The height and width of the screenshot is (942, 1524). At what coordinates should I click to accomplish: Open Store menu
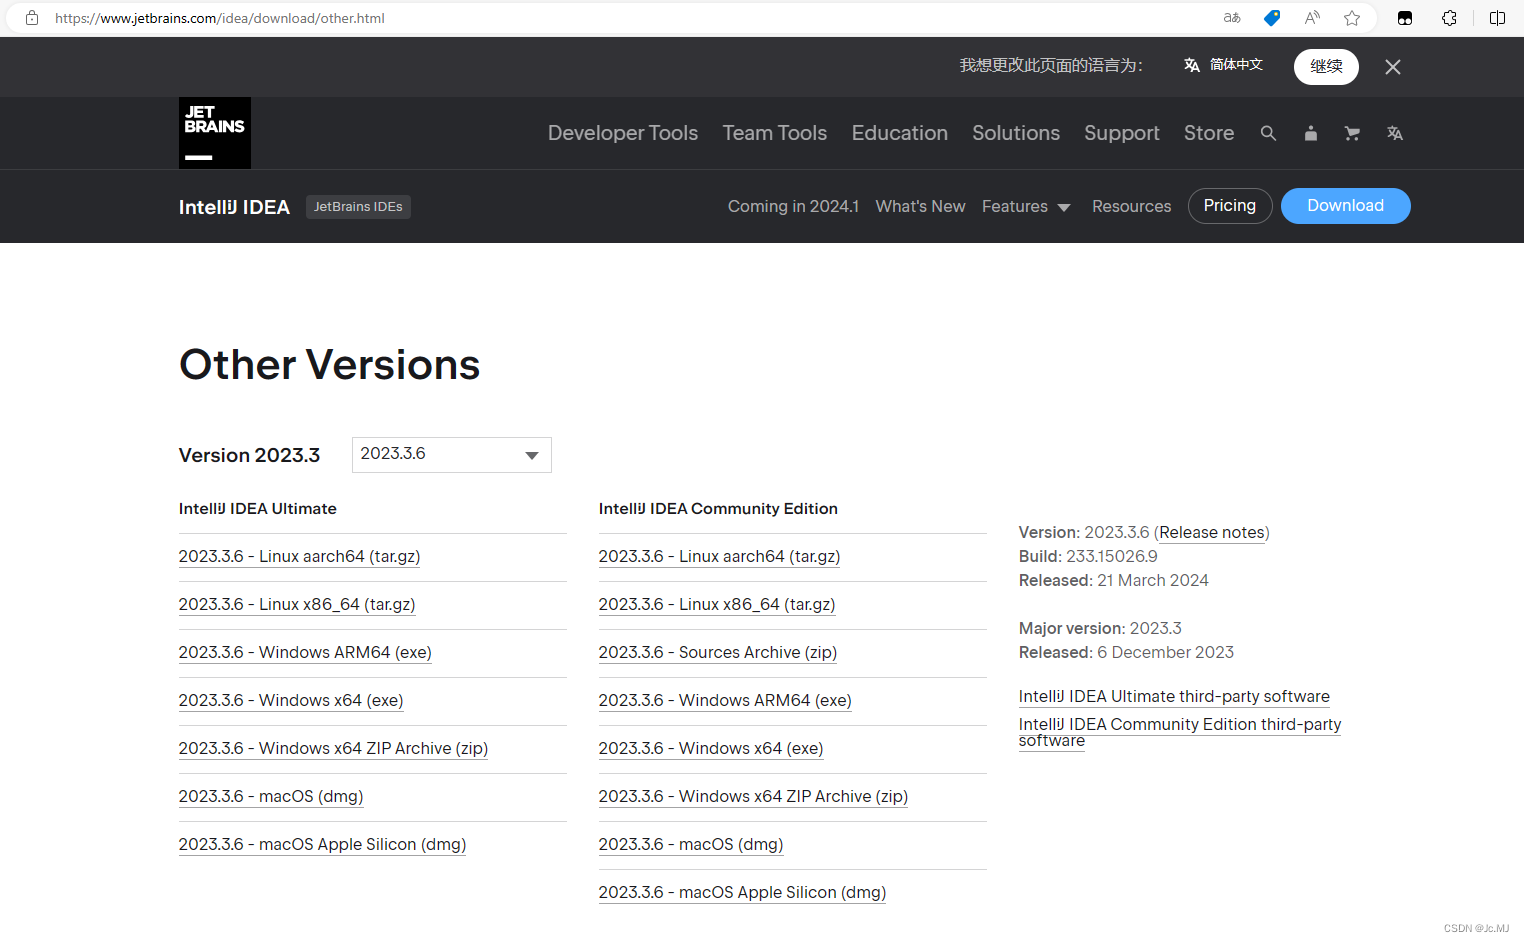click(1209, 133)
